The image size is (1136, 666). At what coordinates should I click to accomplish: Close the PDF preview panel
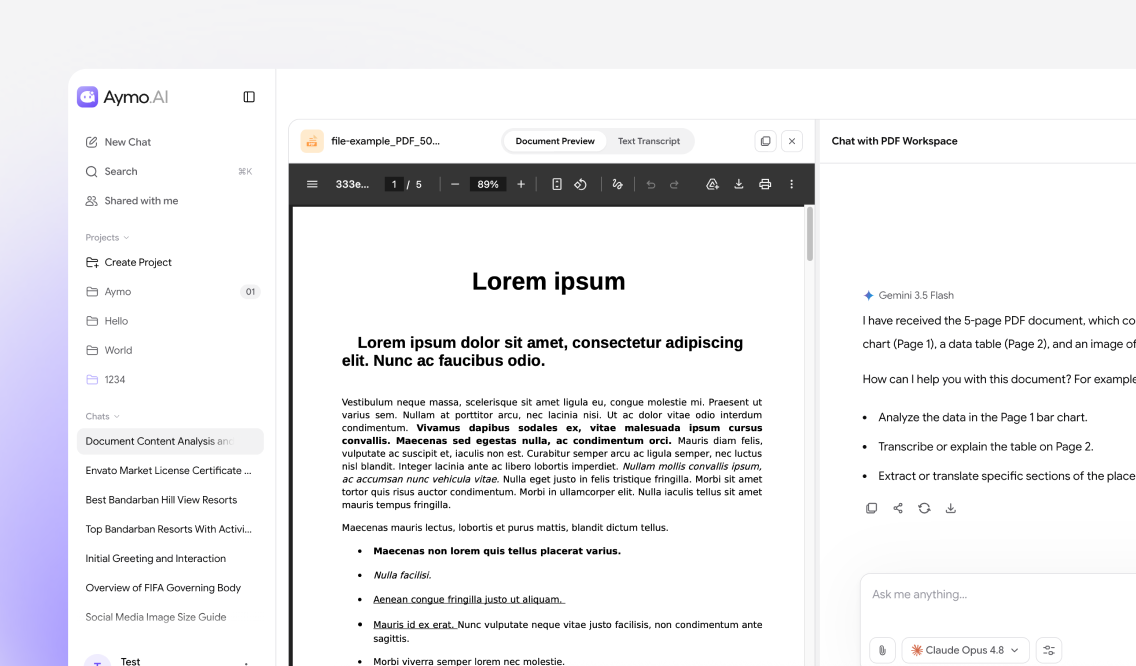(792, 141)
